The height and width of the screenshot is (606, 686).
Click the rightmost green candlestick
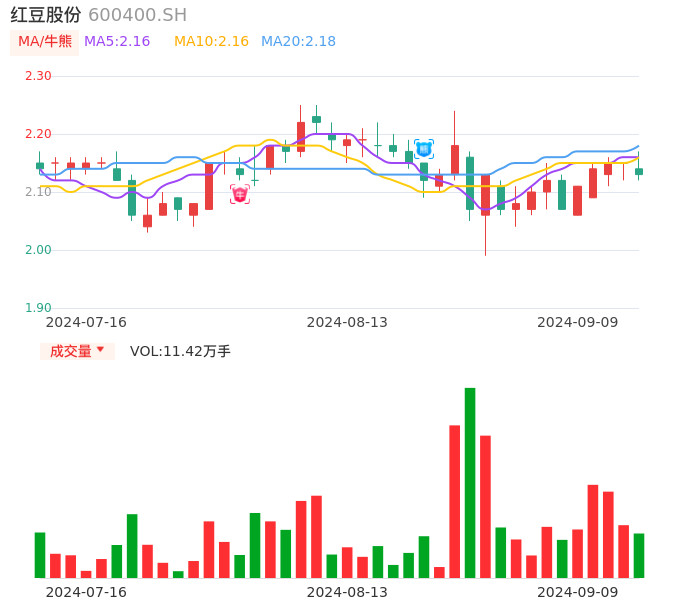tap(639, 171)
